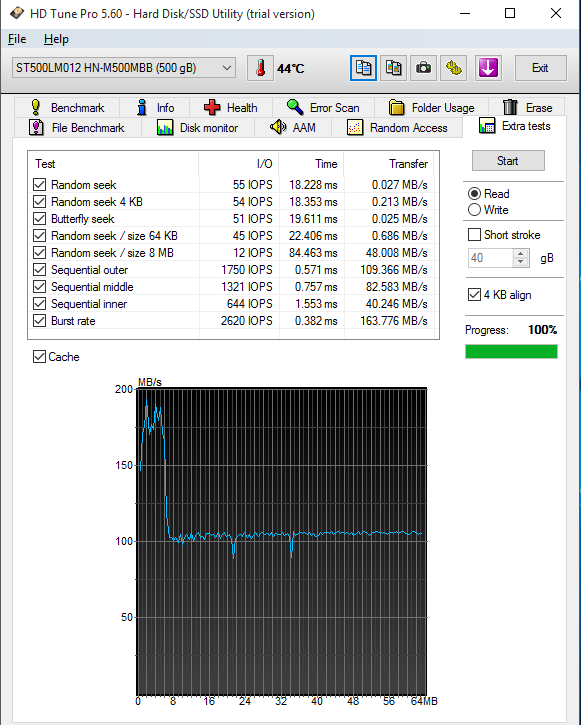Open the Benchmark tab
This screenshot has width=581, height=725.
[x=67, y=108]
